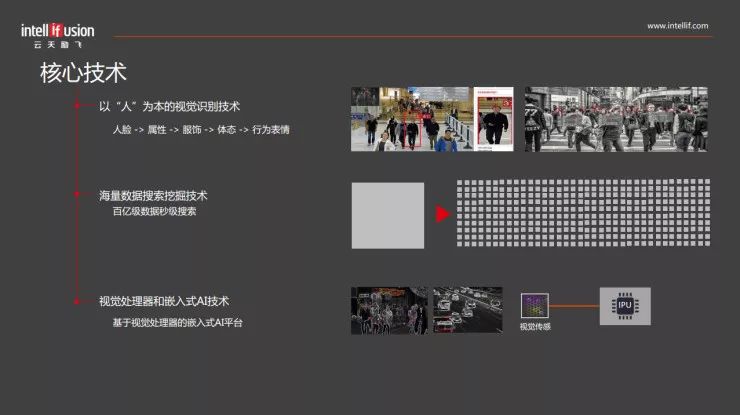Open the www.intellif.com link

point(677,26)
